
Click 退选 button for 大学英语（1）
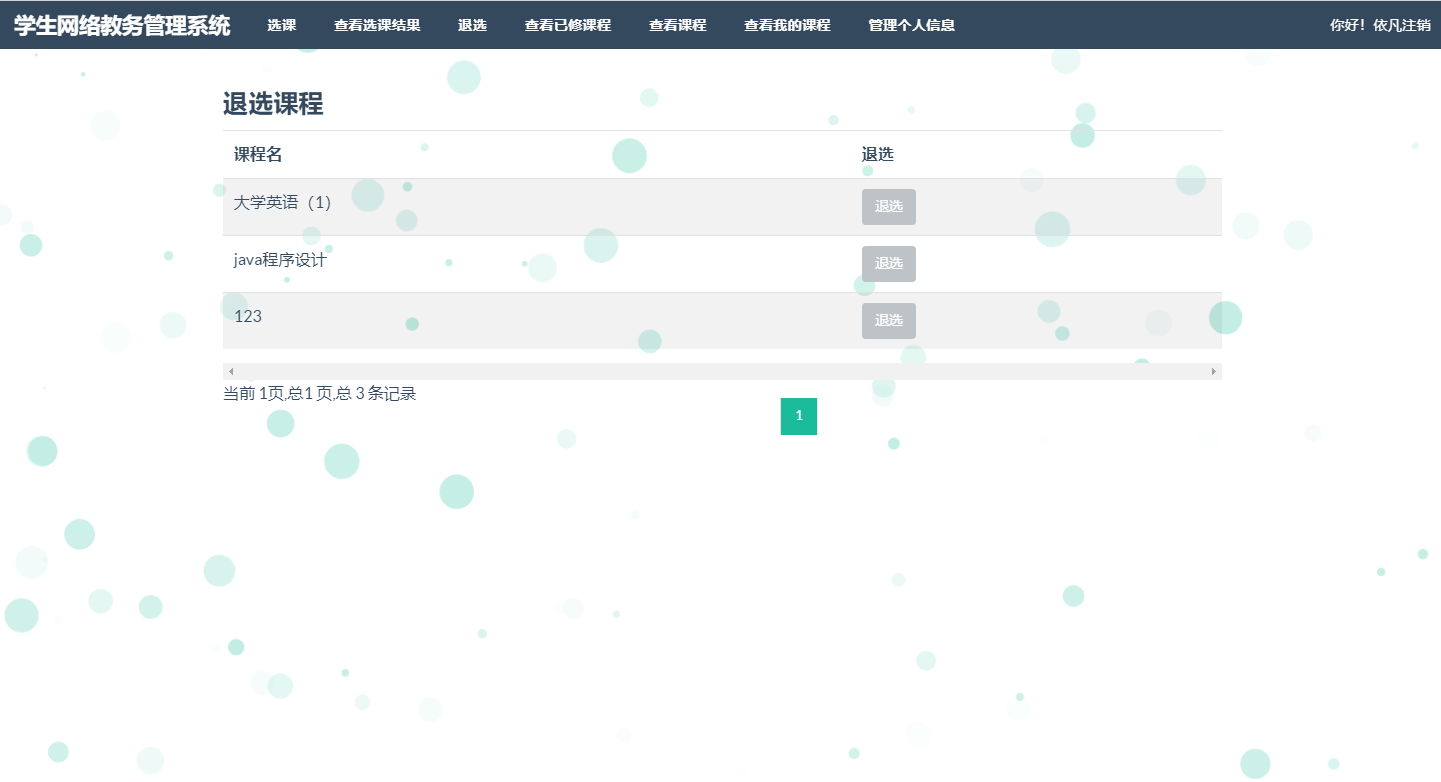point(888,207)
